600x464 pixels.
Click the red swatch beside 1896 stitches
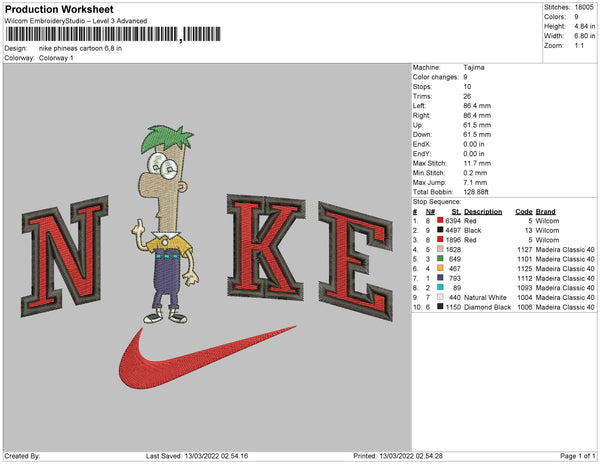440,239
